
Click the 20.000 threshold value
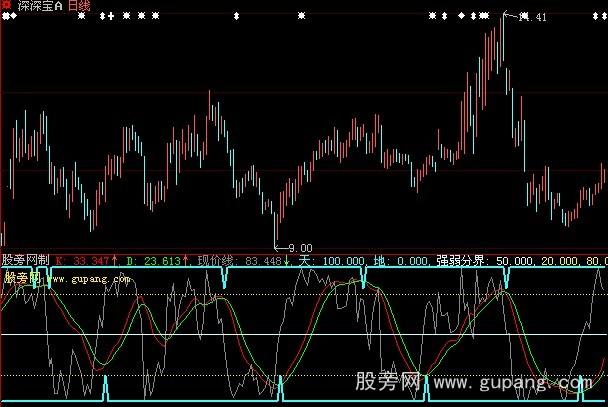[x=559, y=260]
